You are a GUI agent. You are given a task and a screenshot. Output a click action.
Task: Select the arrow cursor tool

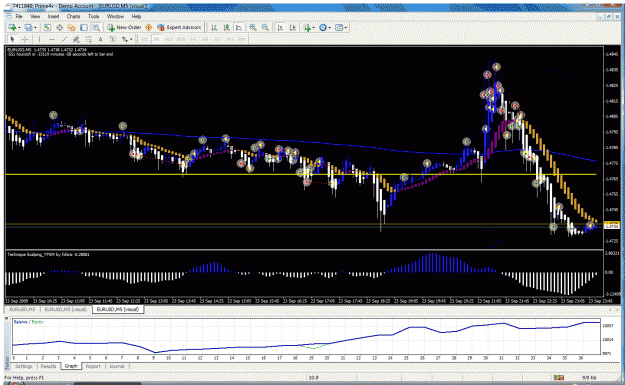click(12, 39)
